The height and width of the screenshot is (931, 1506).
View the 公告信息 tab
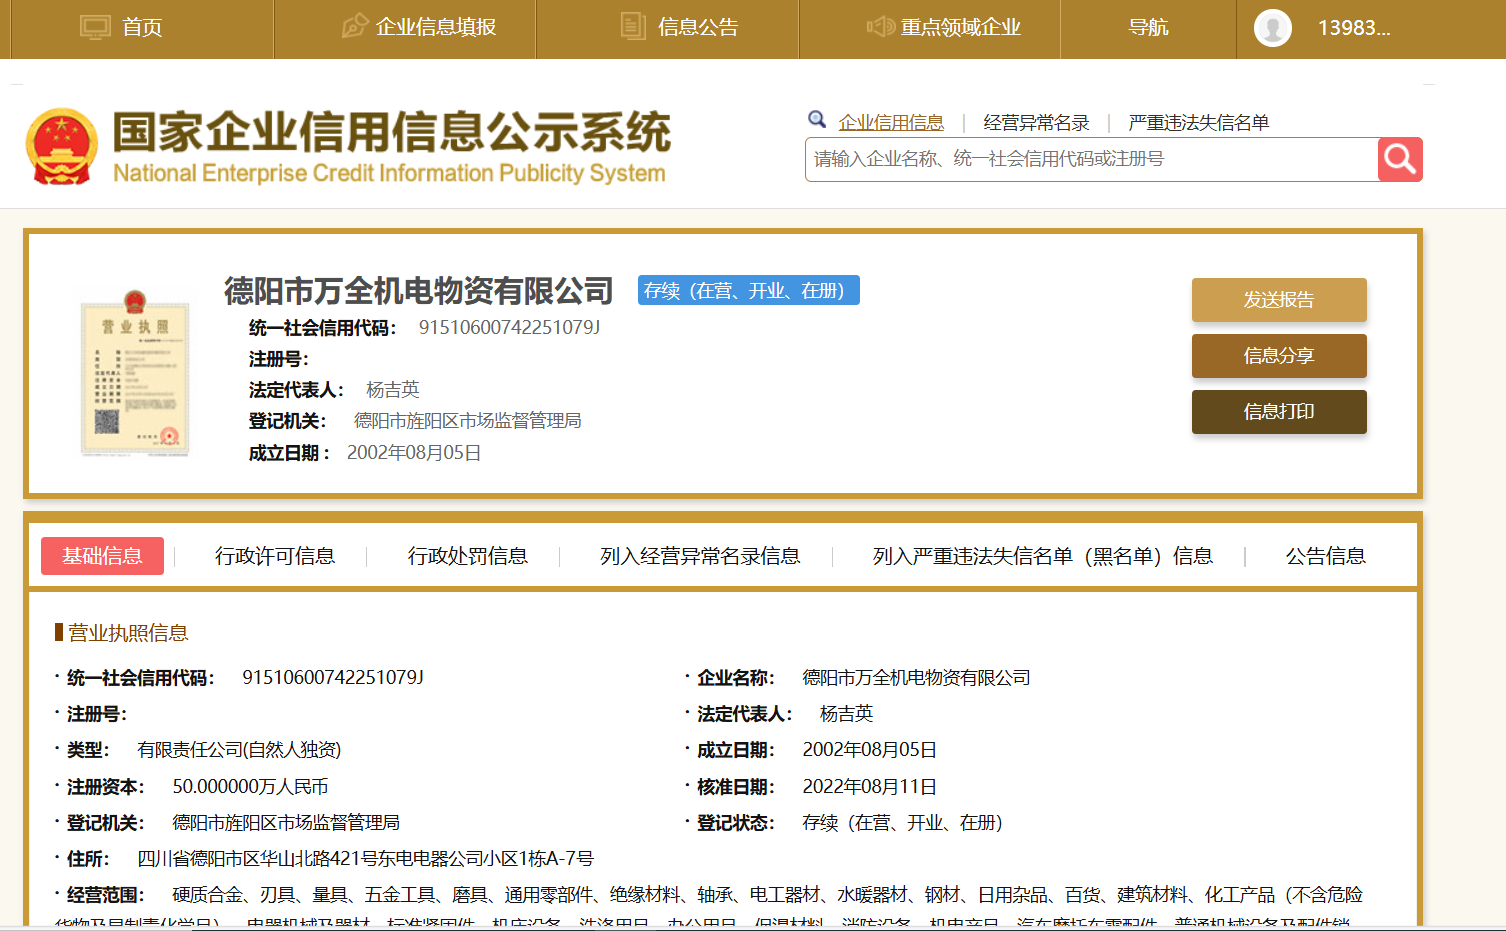coord(1325,556)
